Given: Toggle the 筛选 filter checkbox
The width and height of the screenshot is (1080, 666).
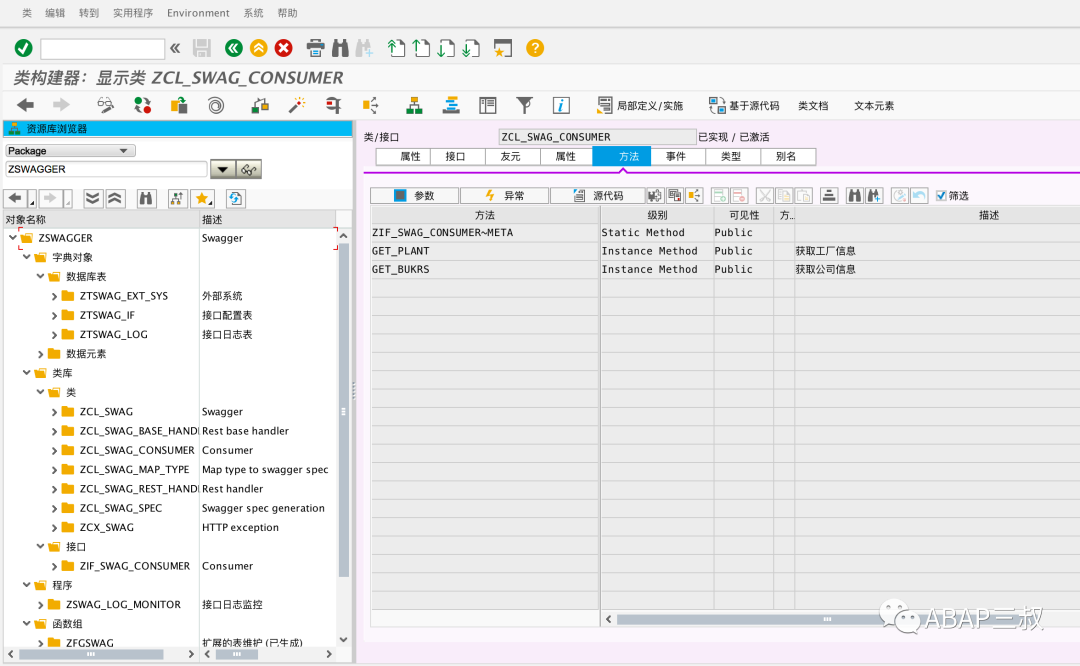Looking at the screenshot, I should coord(941,196).
